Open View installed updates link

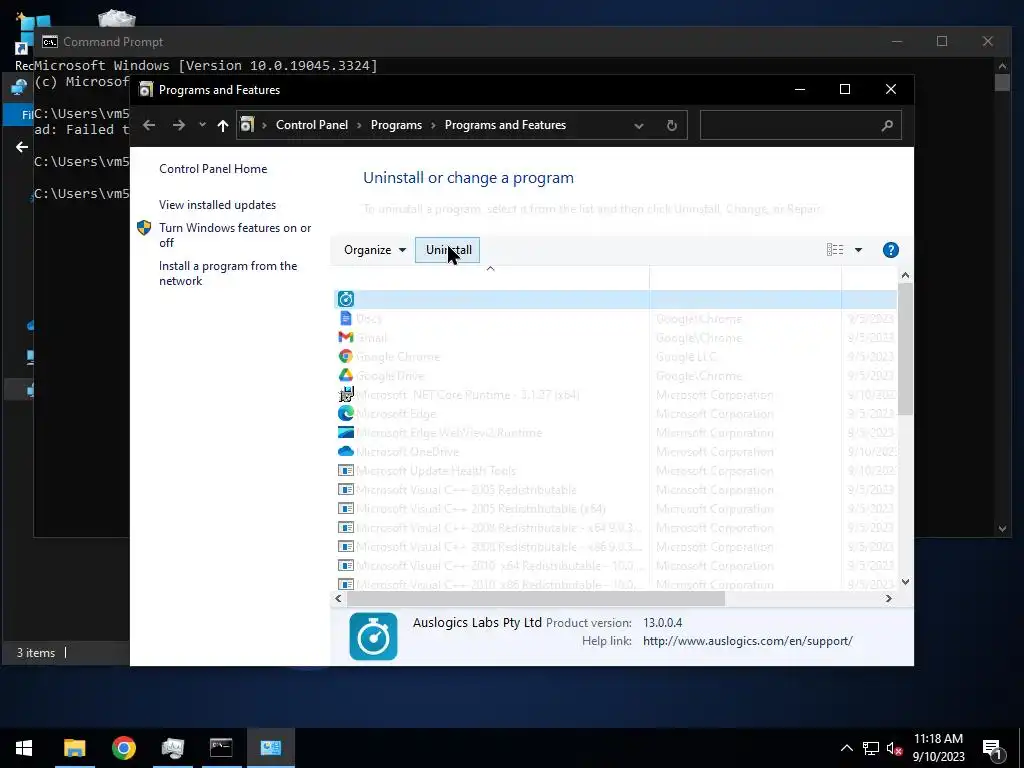(217, 204)
